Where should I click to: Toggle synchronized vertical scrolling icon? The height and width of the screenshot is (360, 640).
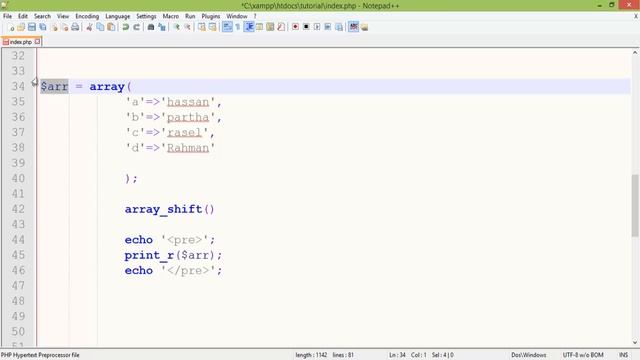point(202,27)
